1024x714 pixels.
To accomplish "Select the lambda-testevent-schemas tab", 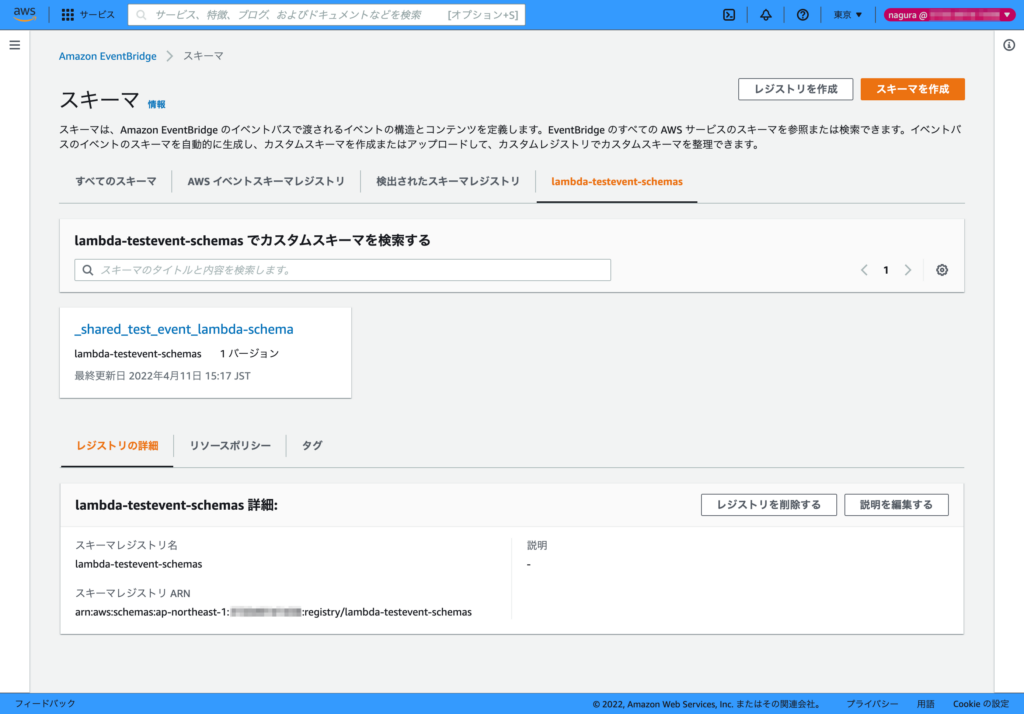I will click(616, 182).
